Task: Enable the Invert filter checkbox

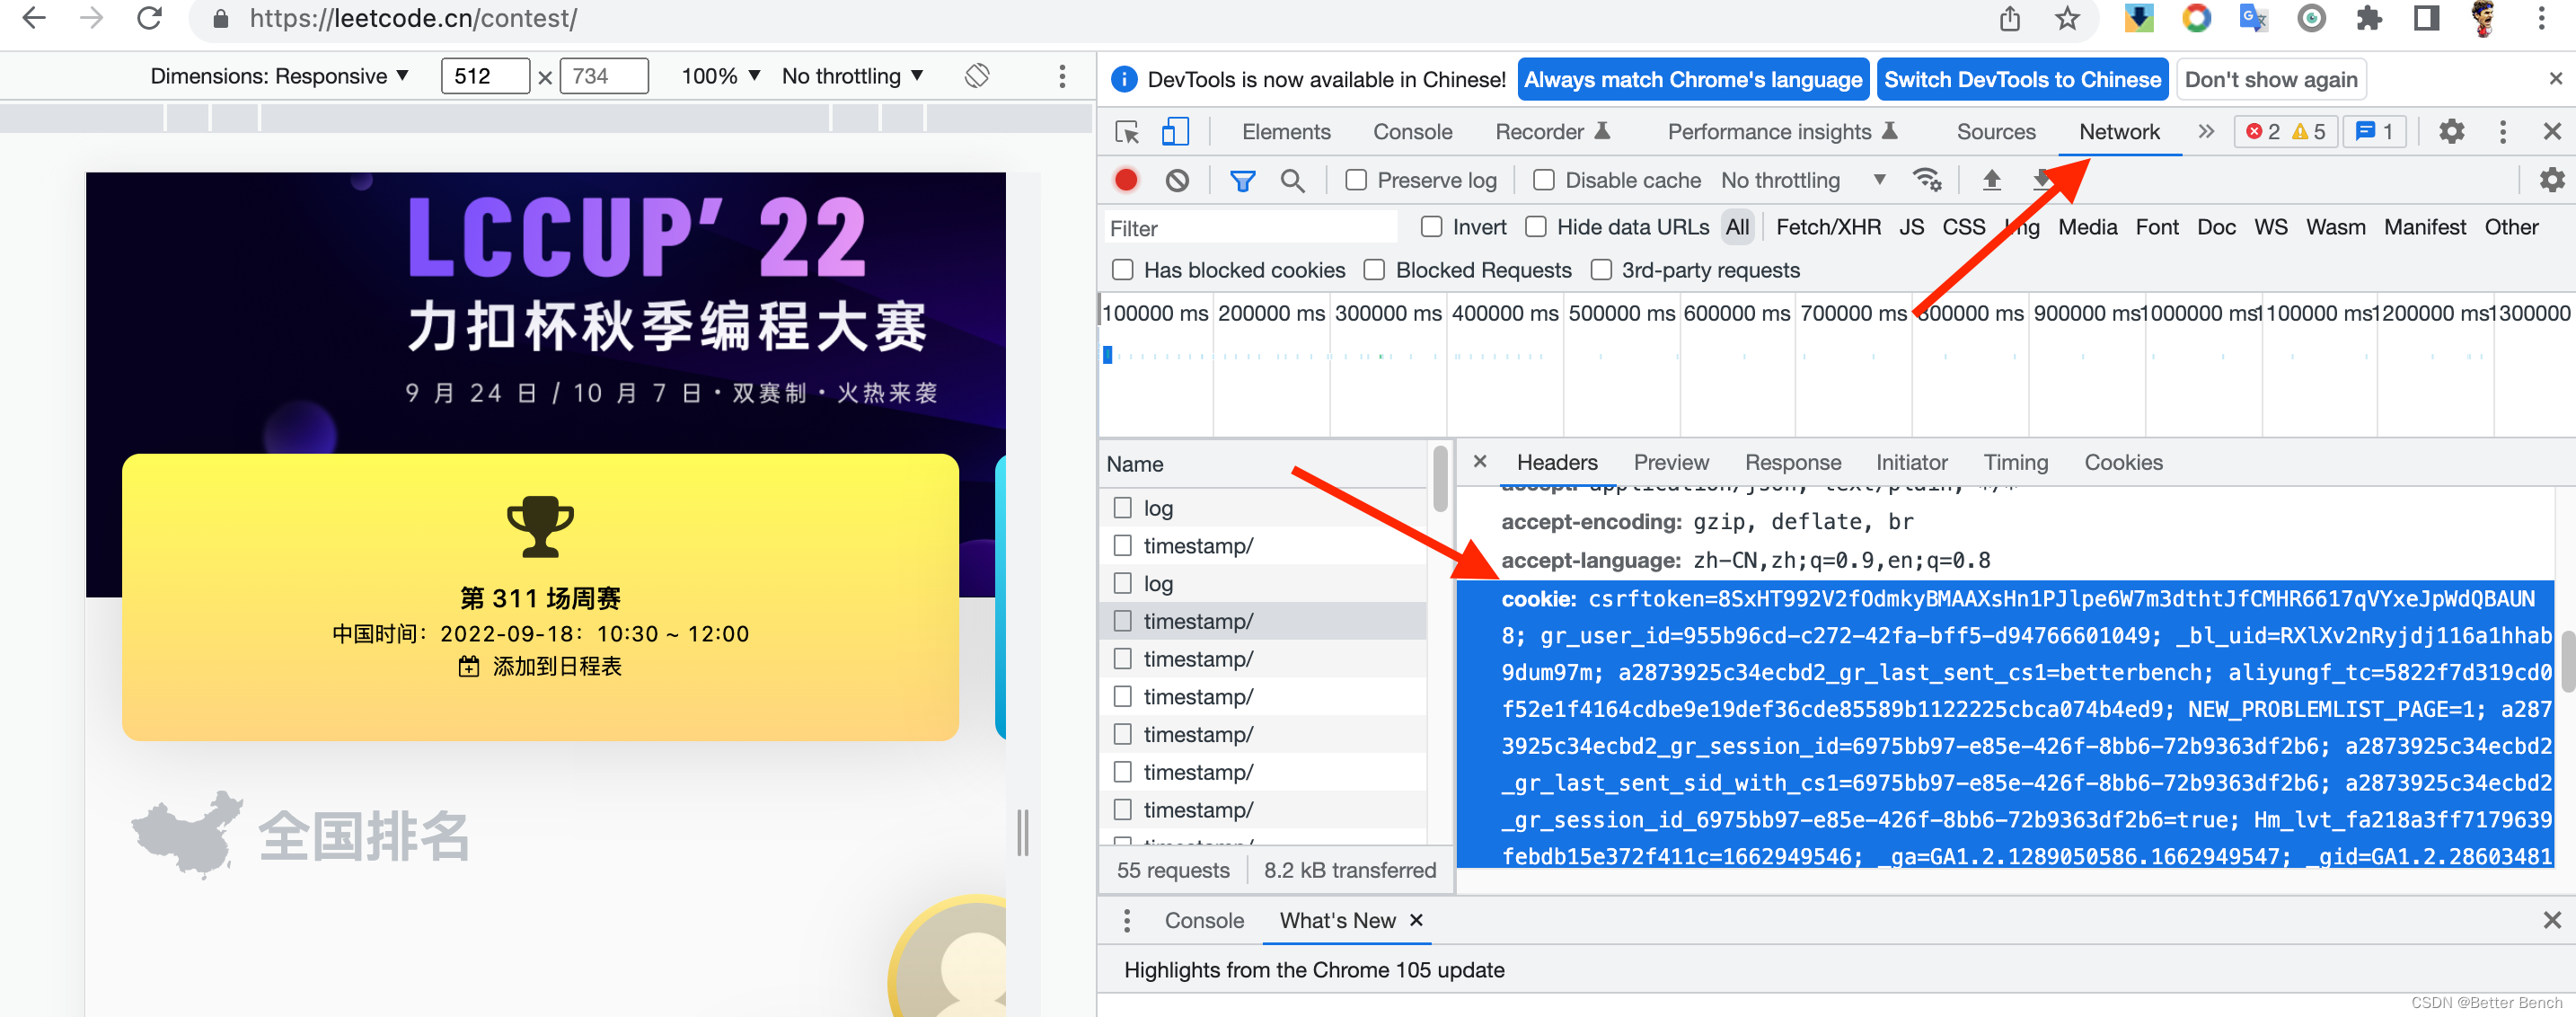Action: pos(1430,227)
